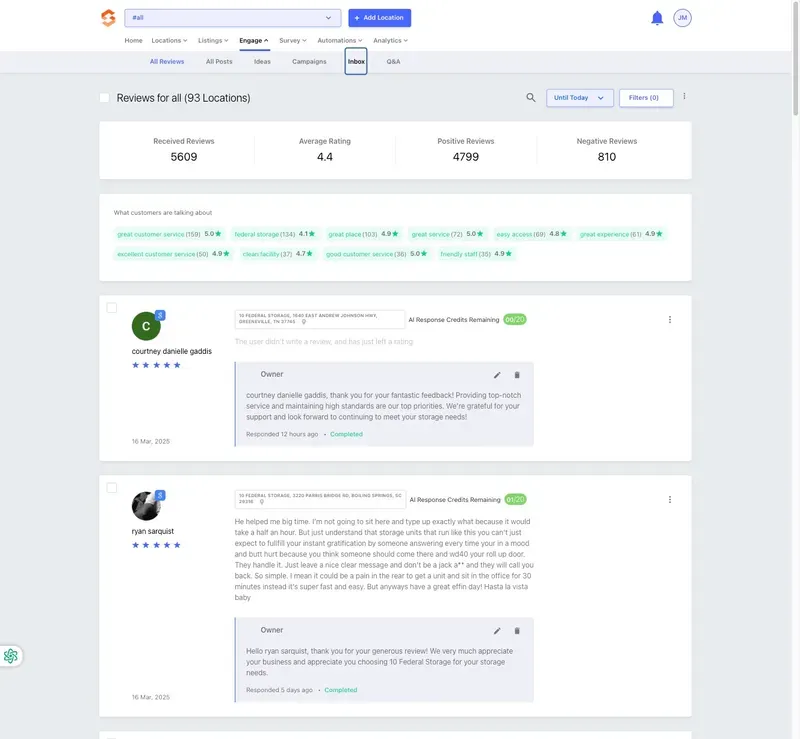Viewport: 800px width, 739px height.
Task: Filter by great place tag
Action: coord(363,234)
